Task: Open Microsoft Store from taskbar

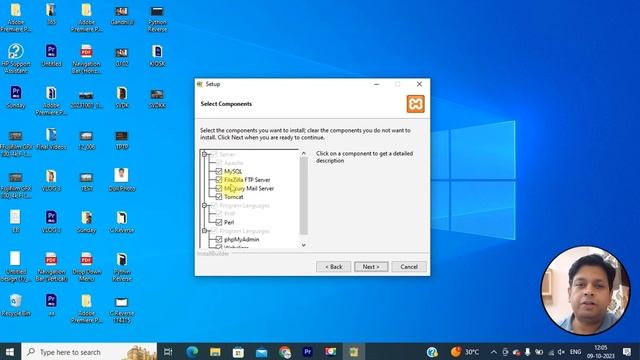Action: pyautogui.click(x=238, y=351)
